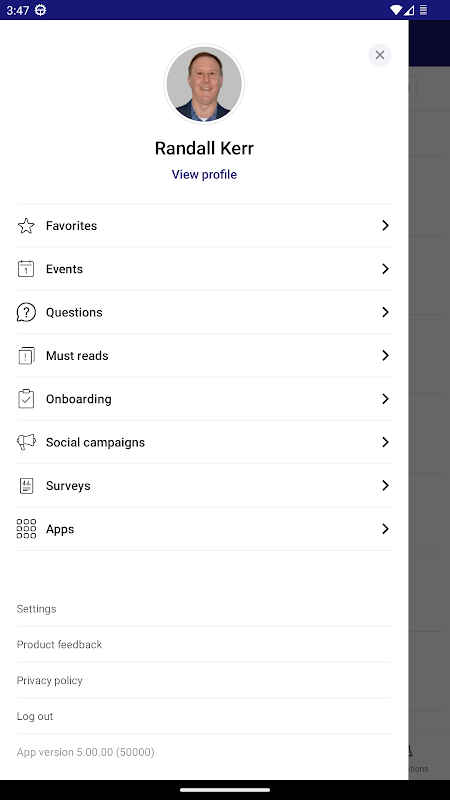Tap the Must reads document icon
This screenshot has width=450, height=800.
point(26,356)
